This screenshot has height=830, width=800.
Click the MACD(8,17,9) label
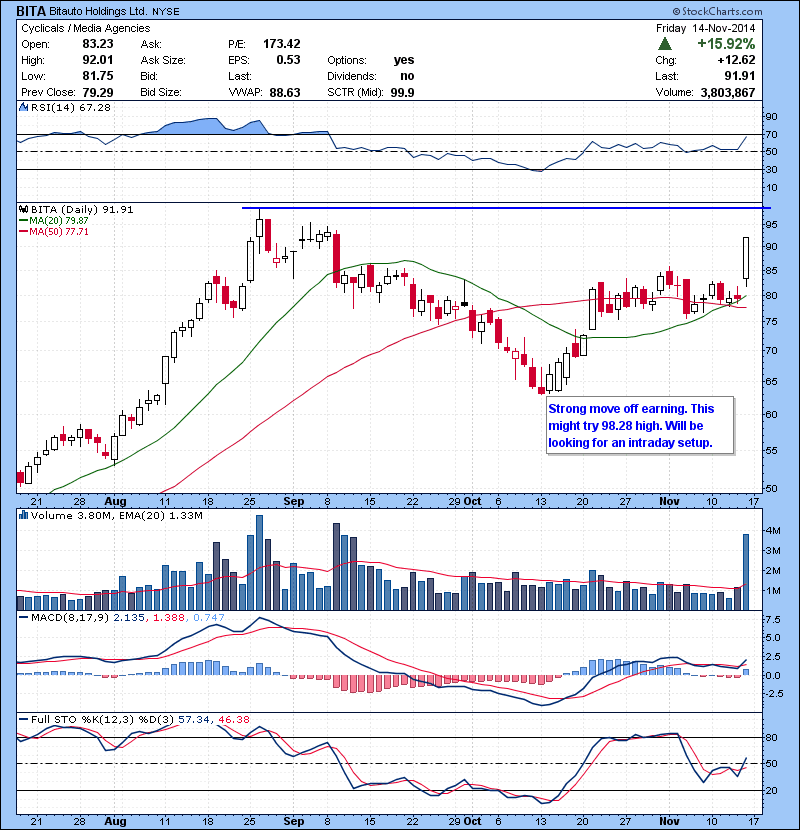coord(71,617)
